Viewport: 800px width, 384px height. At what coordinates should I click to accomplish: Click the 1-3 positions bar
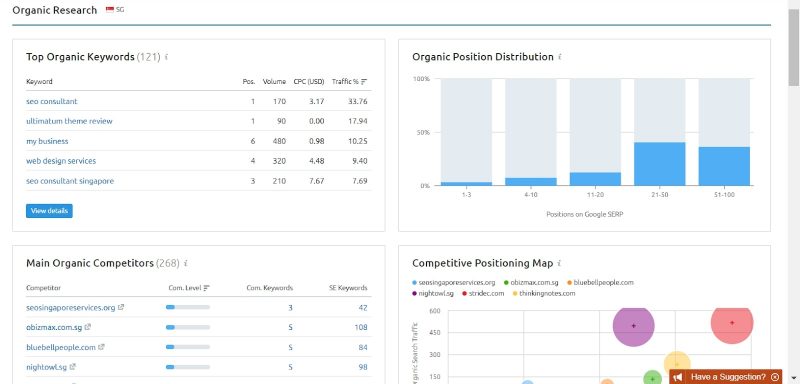click(x=466, y=184)
